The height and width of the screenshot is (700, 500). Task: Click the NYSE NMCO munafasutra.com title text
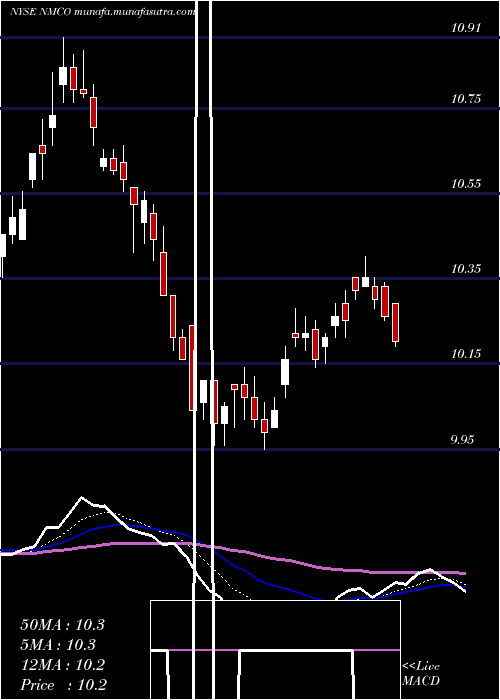tap(103, 12)
